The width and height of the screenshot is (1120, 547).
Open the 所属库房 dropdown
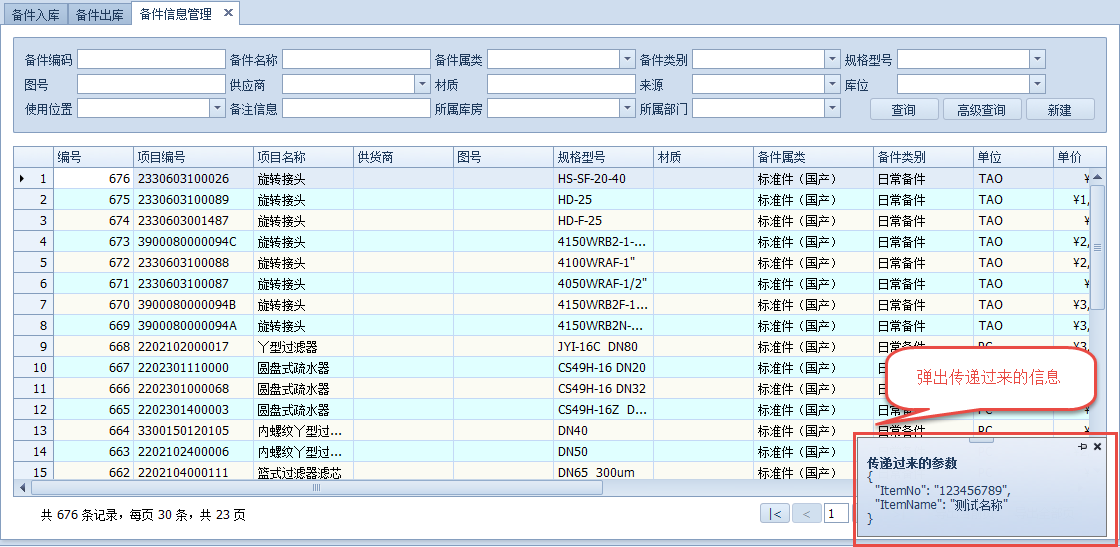[x=627, y=108]
